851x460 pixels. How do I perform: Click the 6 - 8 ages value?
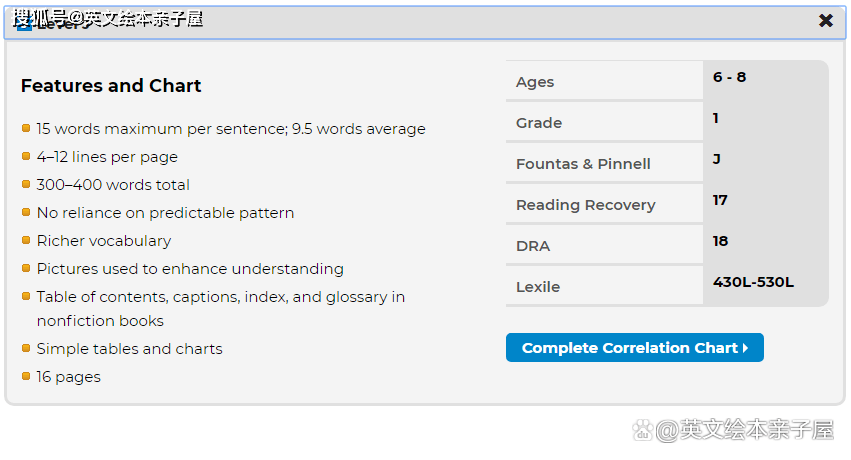729,77
